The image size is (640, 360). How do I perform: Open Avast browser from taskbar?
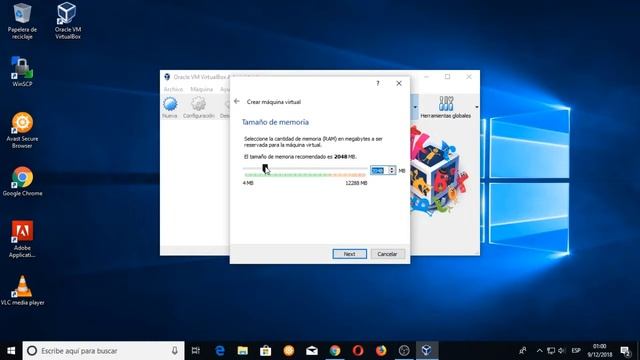289,351
